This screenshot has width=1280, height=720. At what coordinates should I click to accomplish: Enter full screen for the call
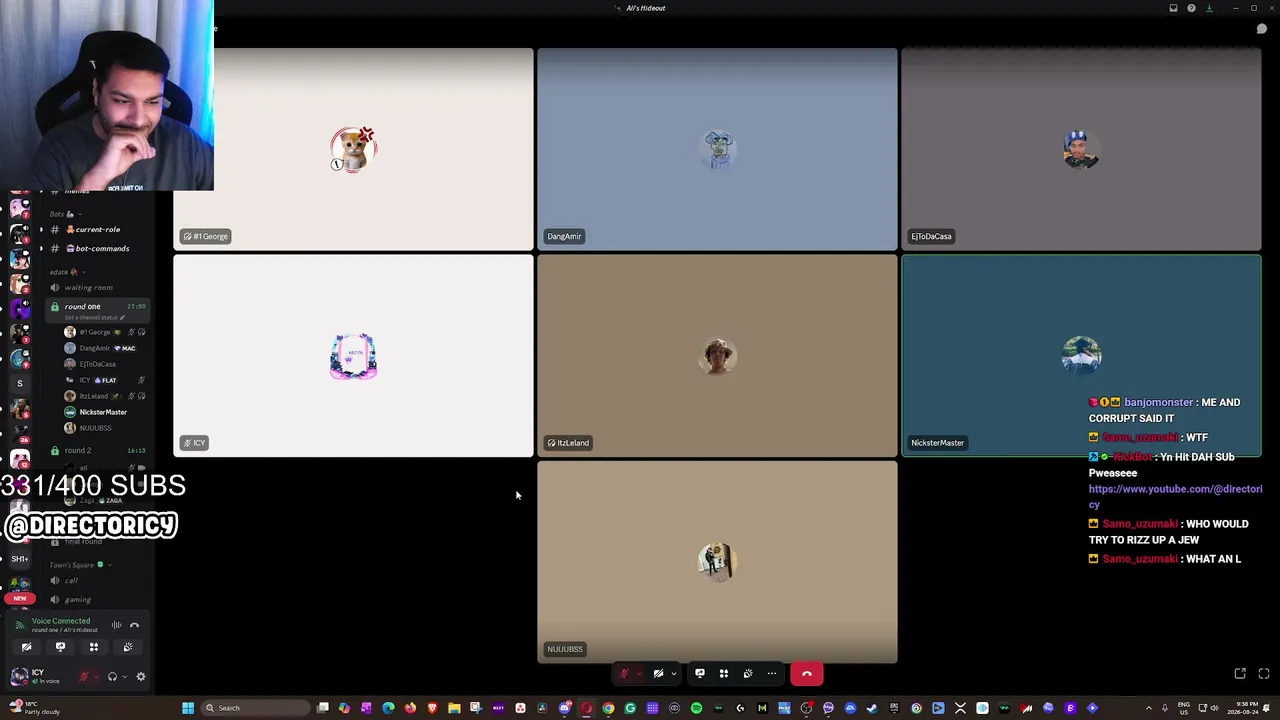1264,674
